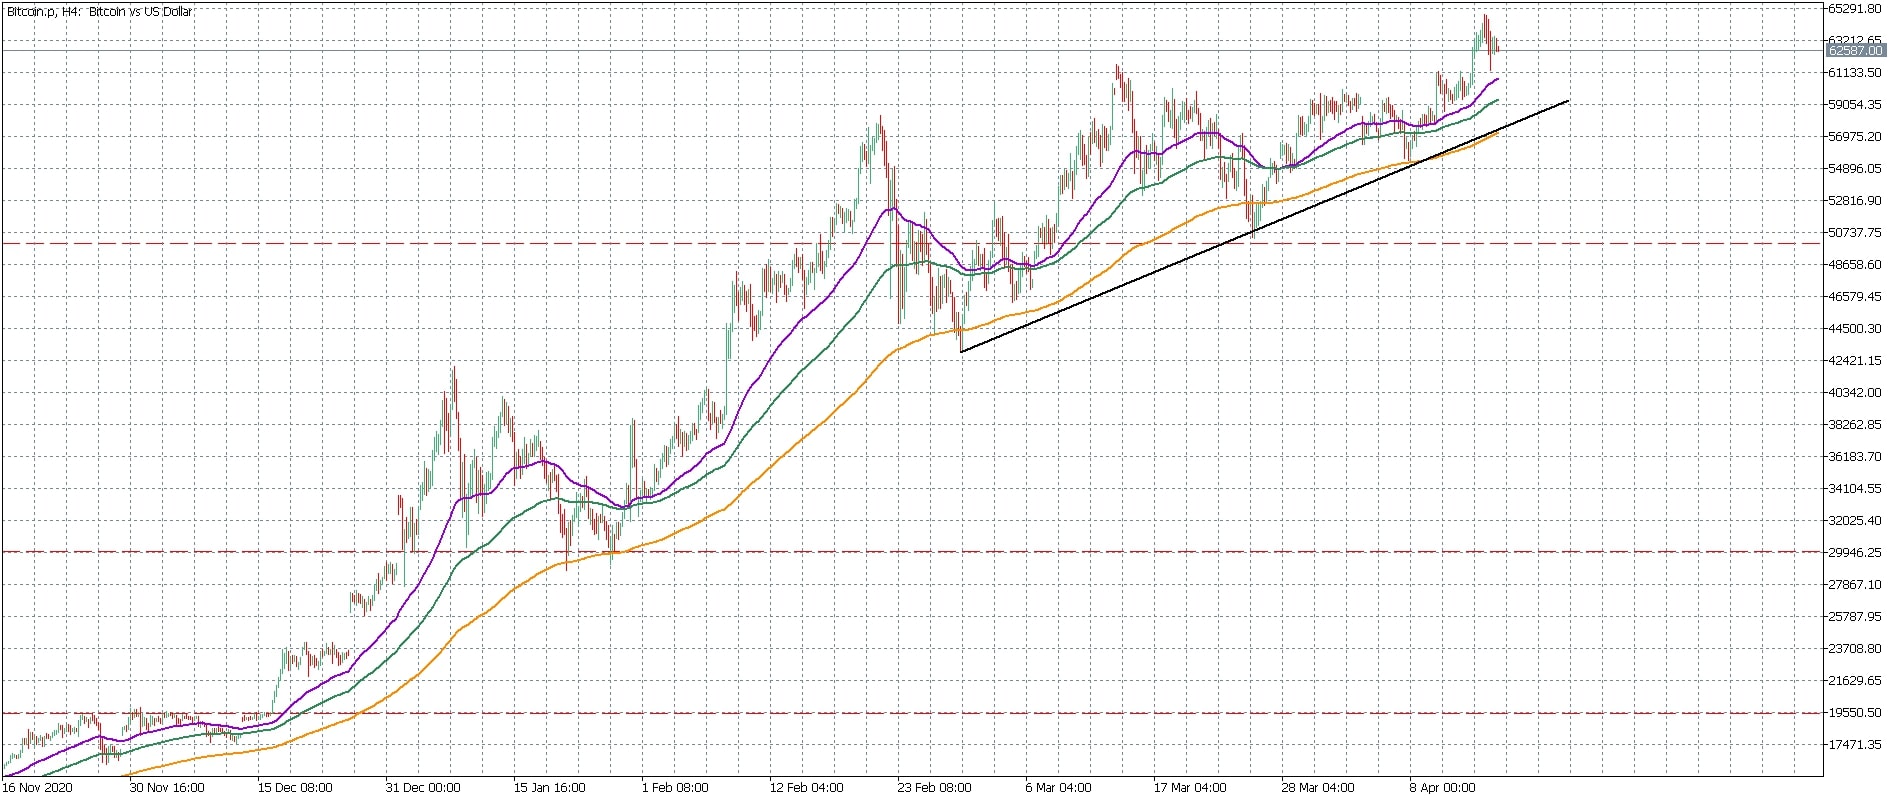This screenshot has height=800, width=1900.
Task: Click the 54896.05 price axis label
Action: (1855, 169)
